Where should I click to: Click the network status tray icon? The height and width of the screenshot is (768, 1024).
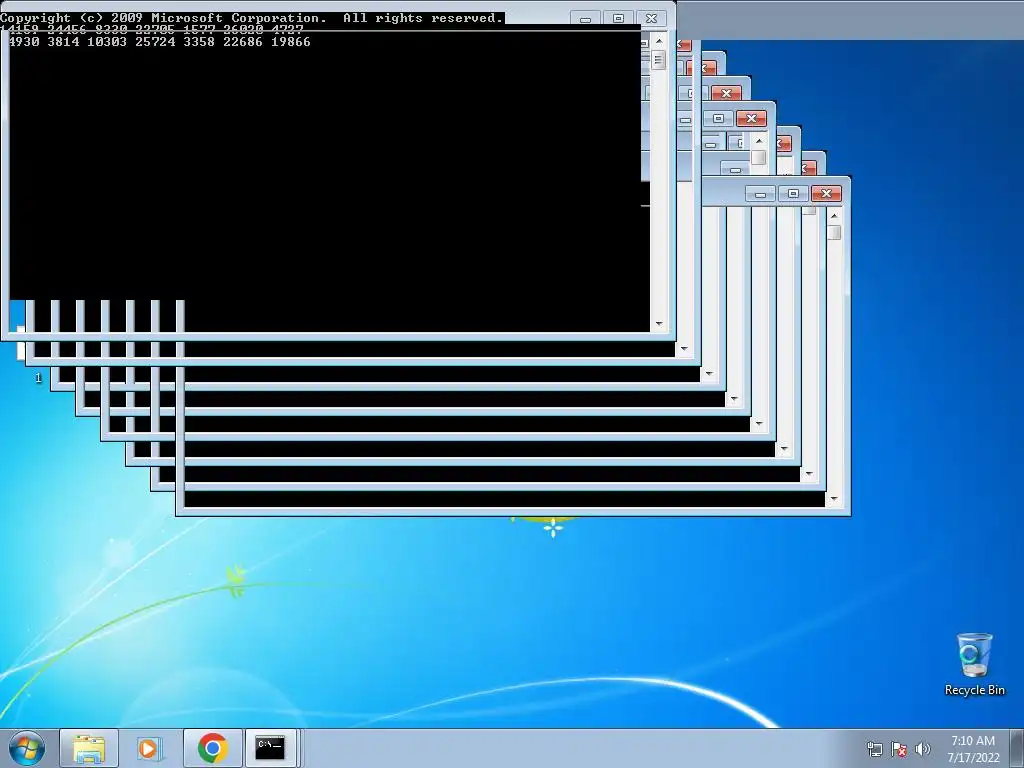click(x=875, y=749)
